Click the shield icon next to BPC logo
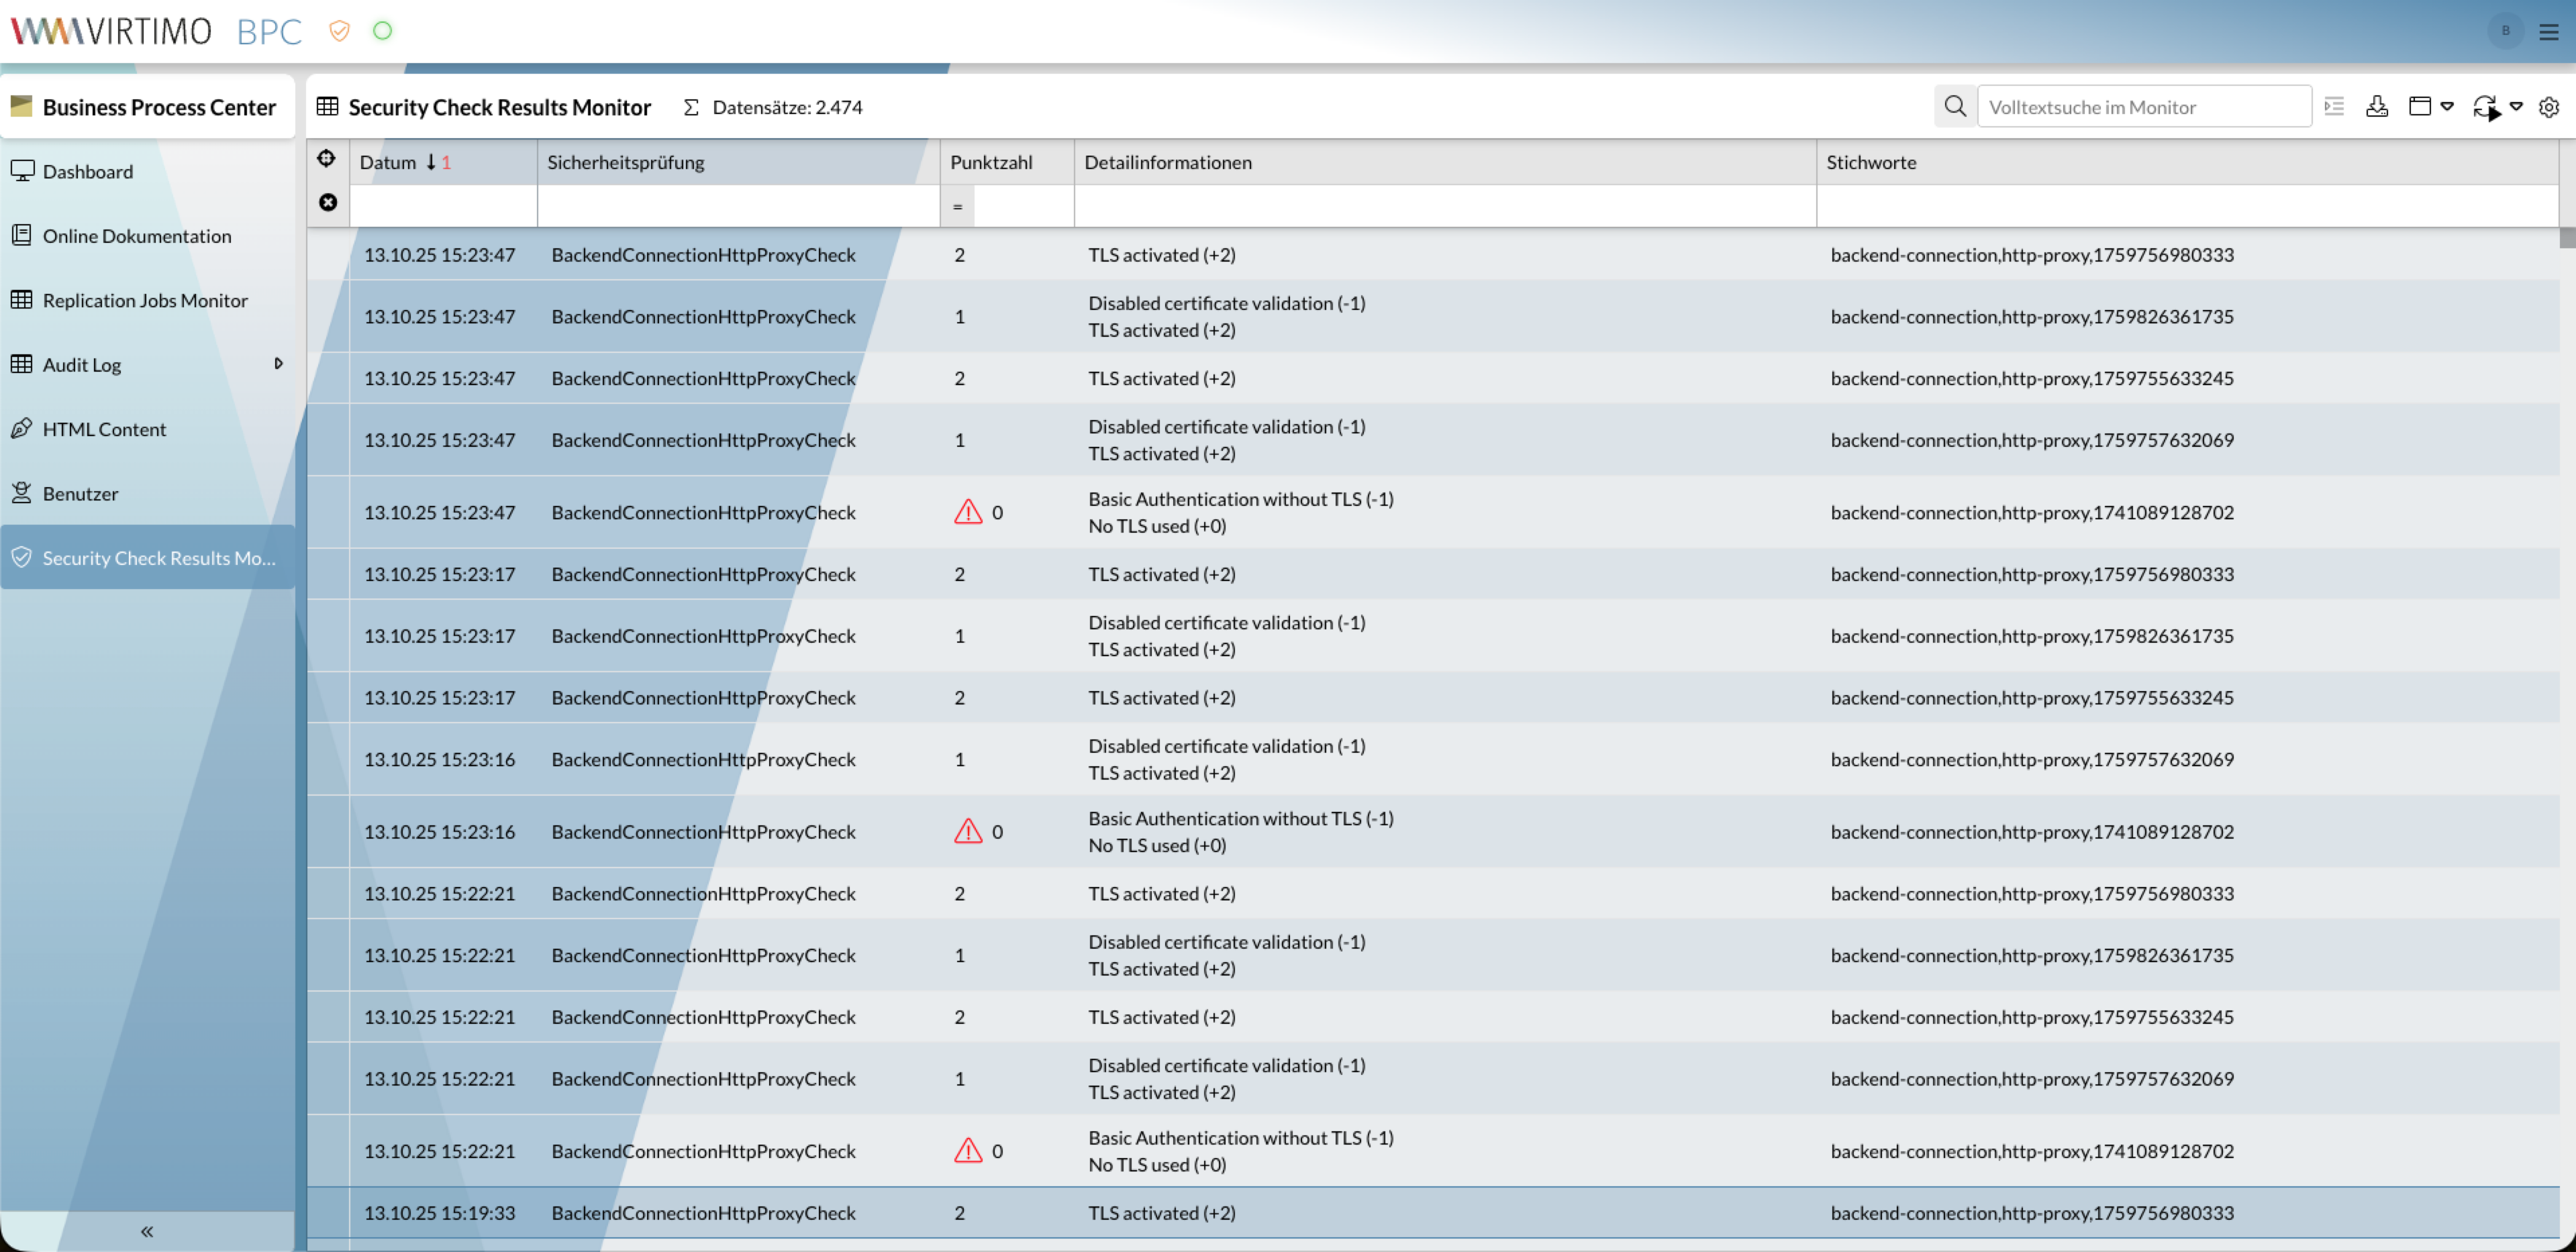This screenshot has width=2576, height=1252. (339, 31)
